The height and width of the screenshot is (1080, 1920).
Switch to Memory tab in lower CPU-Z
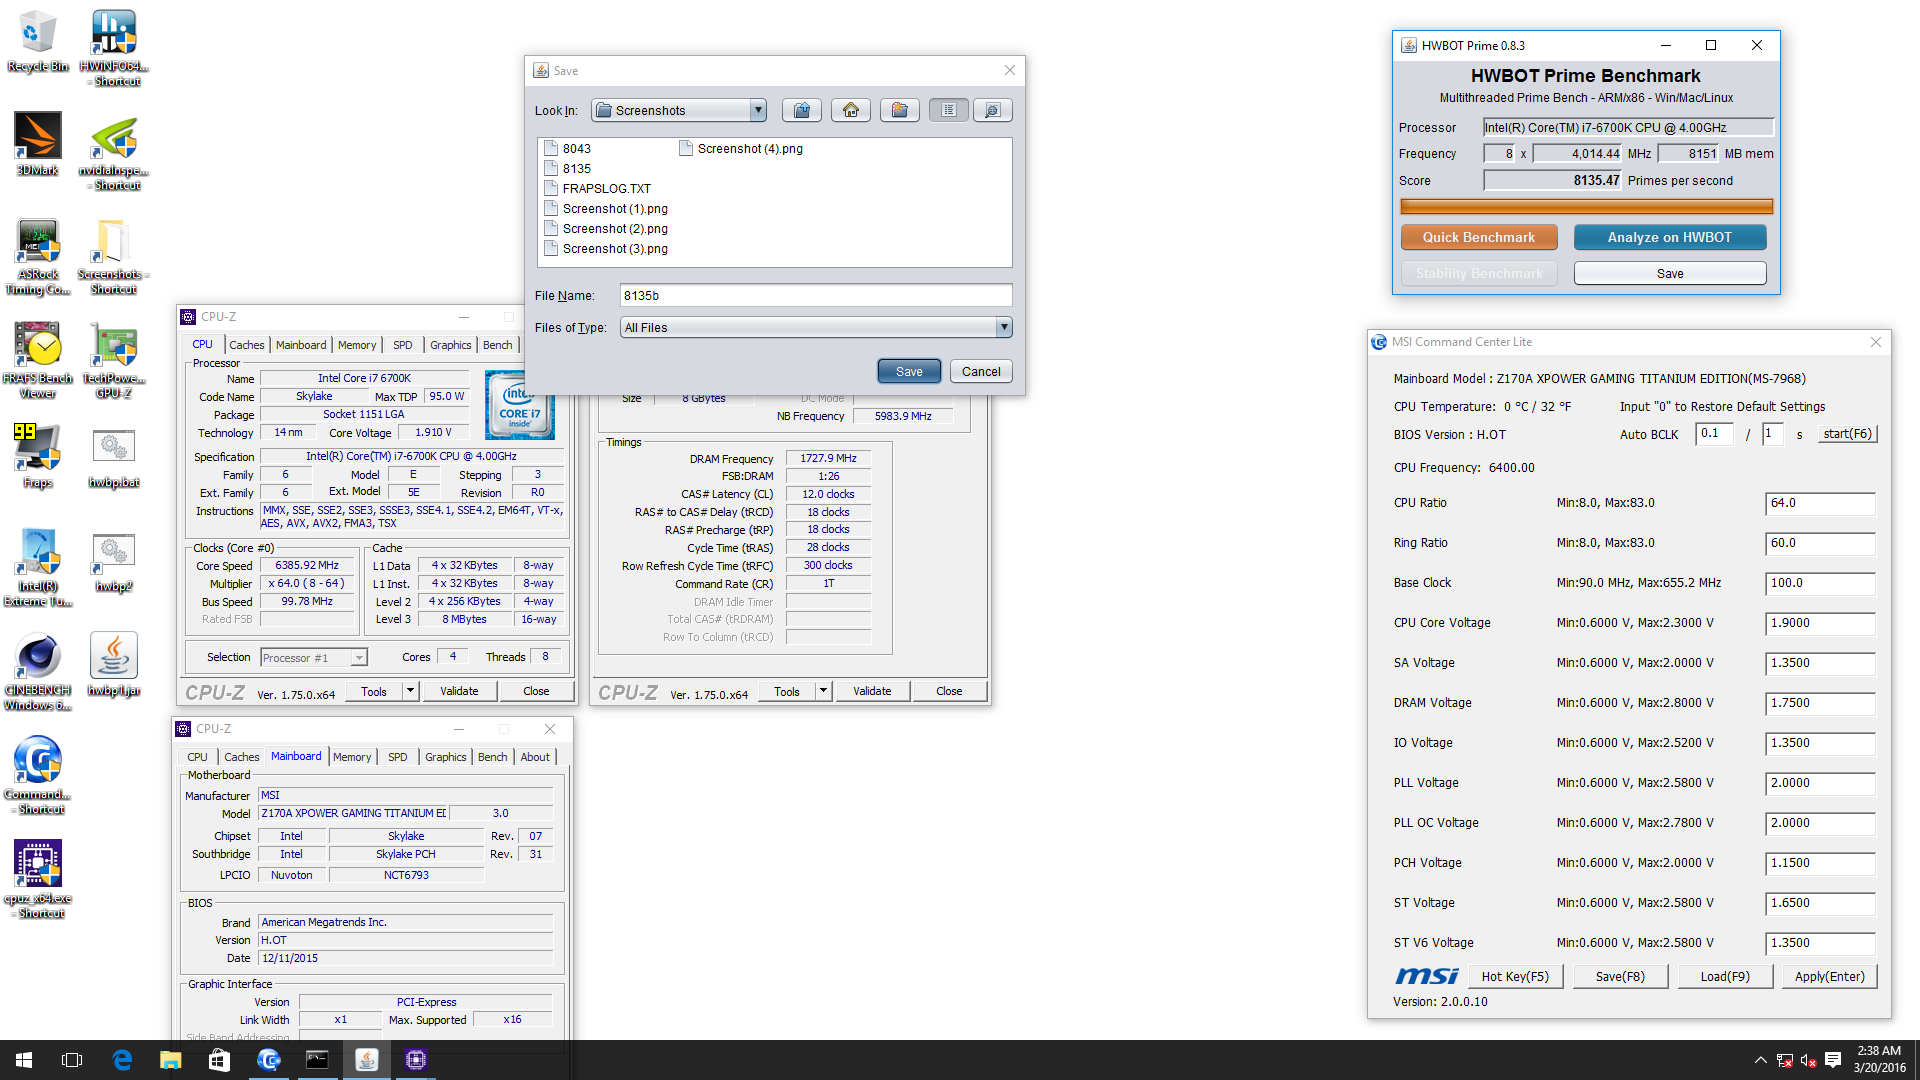click(352, 757)
